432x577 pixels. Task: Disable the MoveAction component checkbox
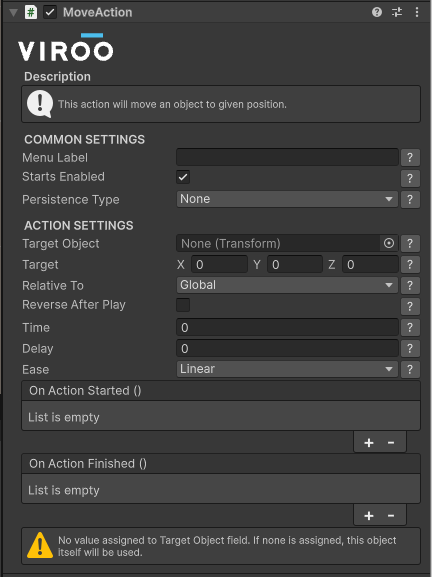pyautogui.click(x=50, y=13)
